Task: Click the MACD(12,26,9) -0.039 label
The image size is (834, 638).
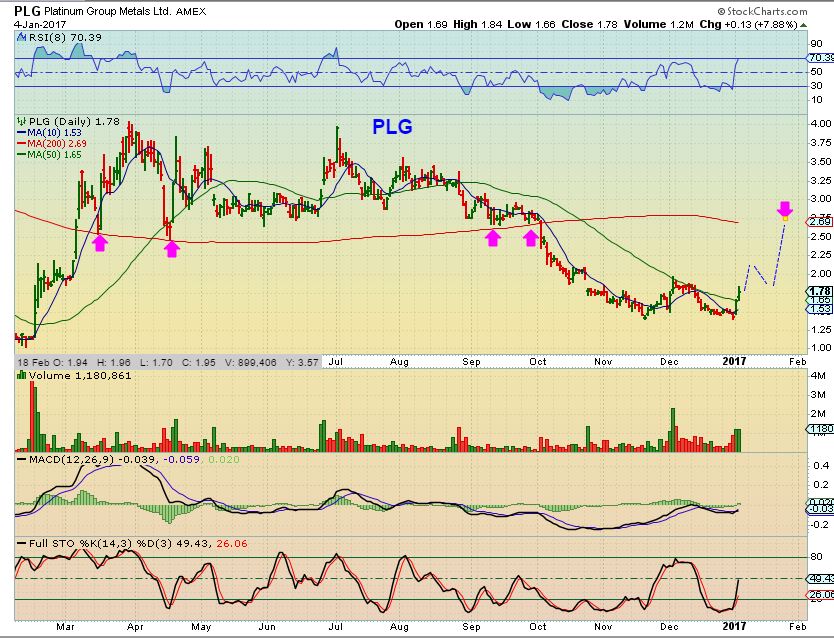Action: (x=91, y=459)
